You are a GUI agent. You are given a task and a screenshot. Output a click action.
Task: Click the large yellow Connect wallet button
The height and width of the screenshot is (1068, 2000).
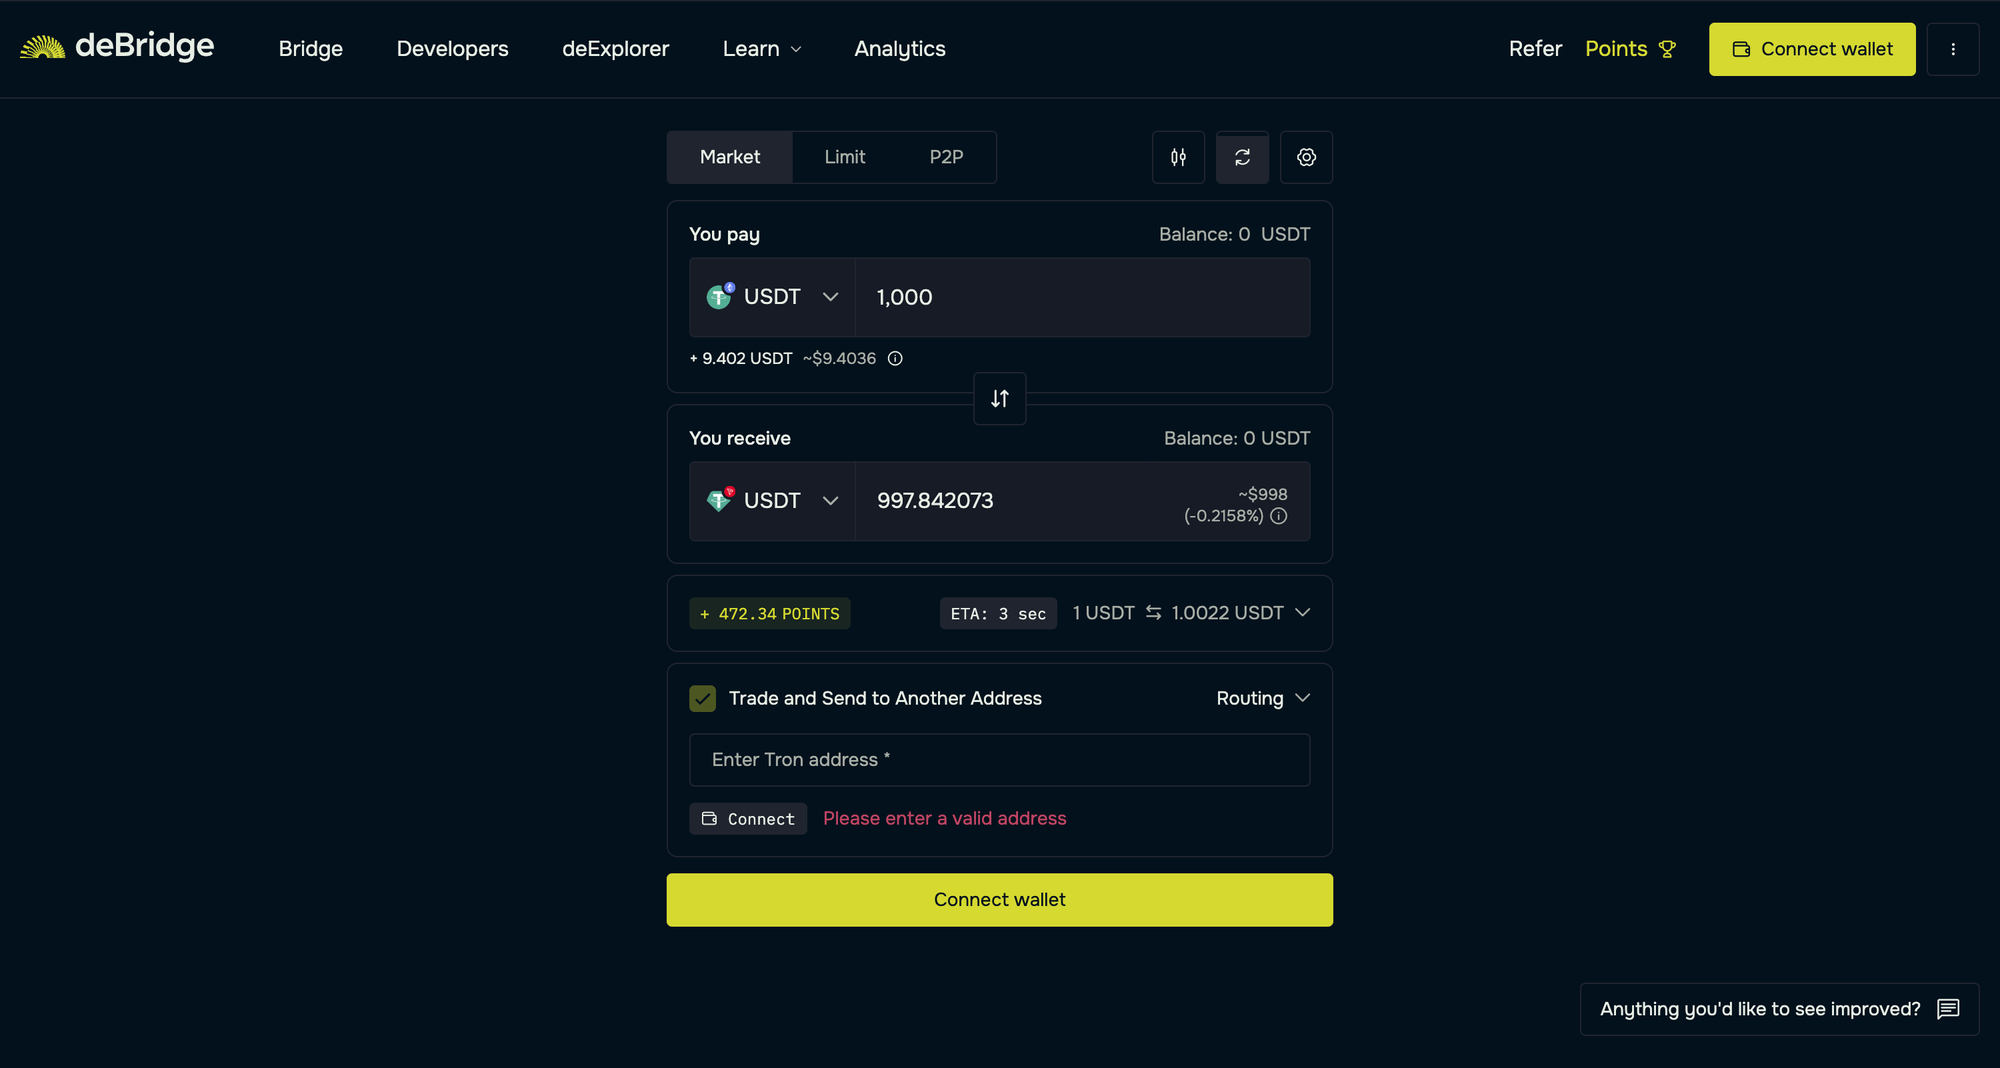click(999, 900)
